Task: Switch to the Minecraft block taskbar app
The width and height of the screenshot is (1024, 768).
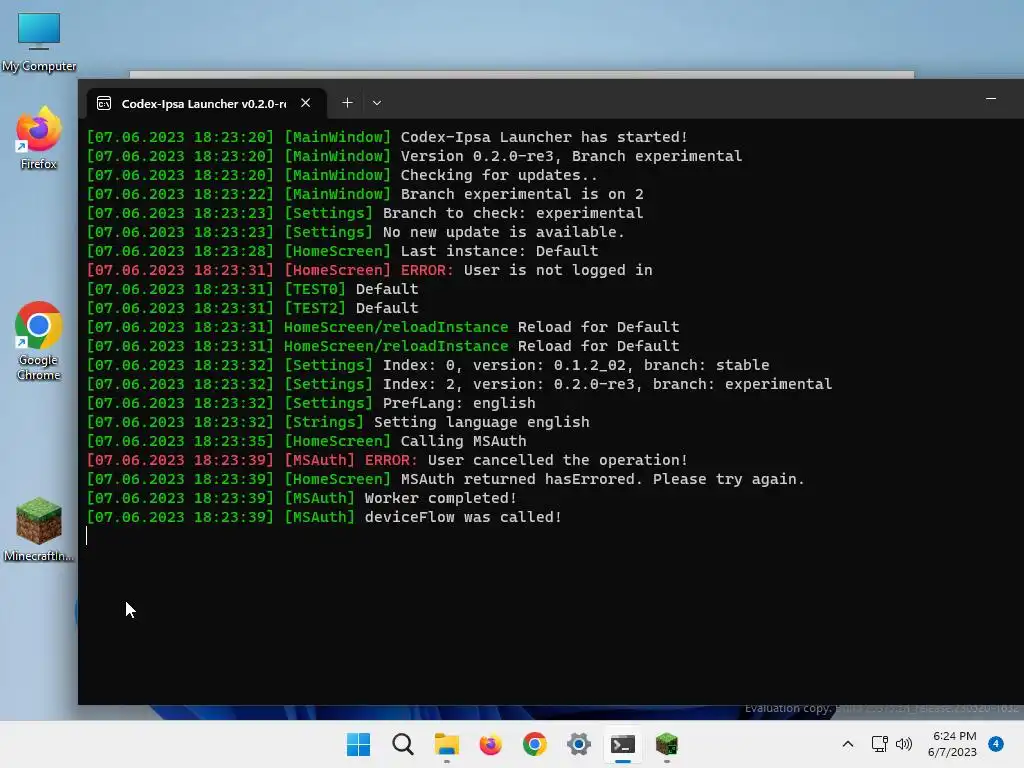Action: tap(667, 744)
